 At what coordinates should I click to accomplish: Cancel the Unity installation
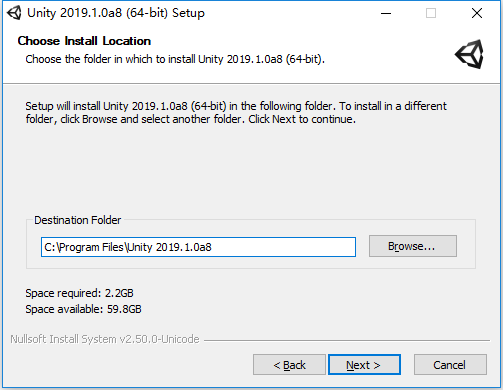coord(450,365)
